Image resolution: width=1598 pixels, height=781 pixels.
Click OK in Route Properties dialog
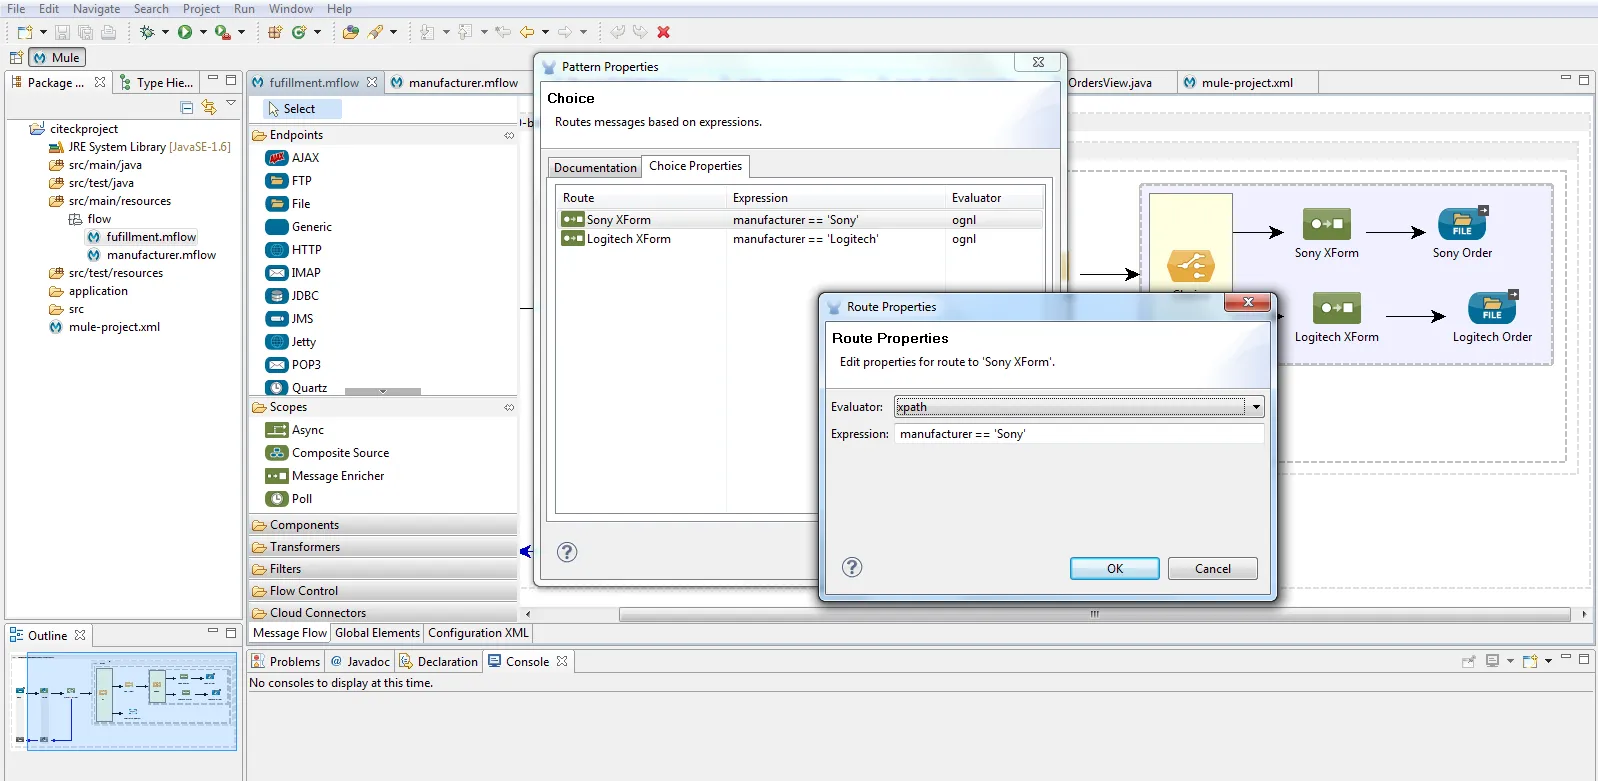[x=1115, y=568]
